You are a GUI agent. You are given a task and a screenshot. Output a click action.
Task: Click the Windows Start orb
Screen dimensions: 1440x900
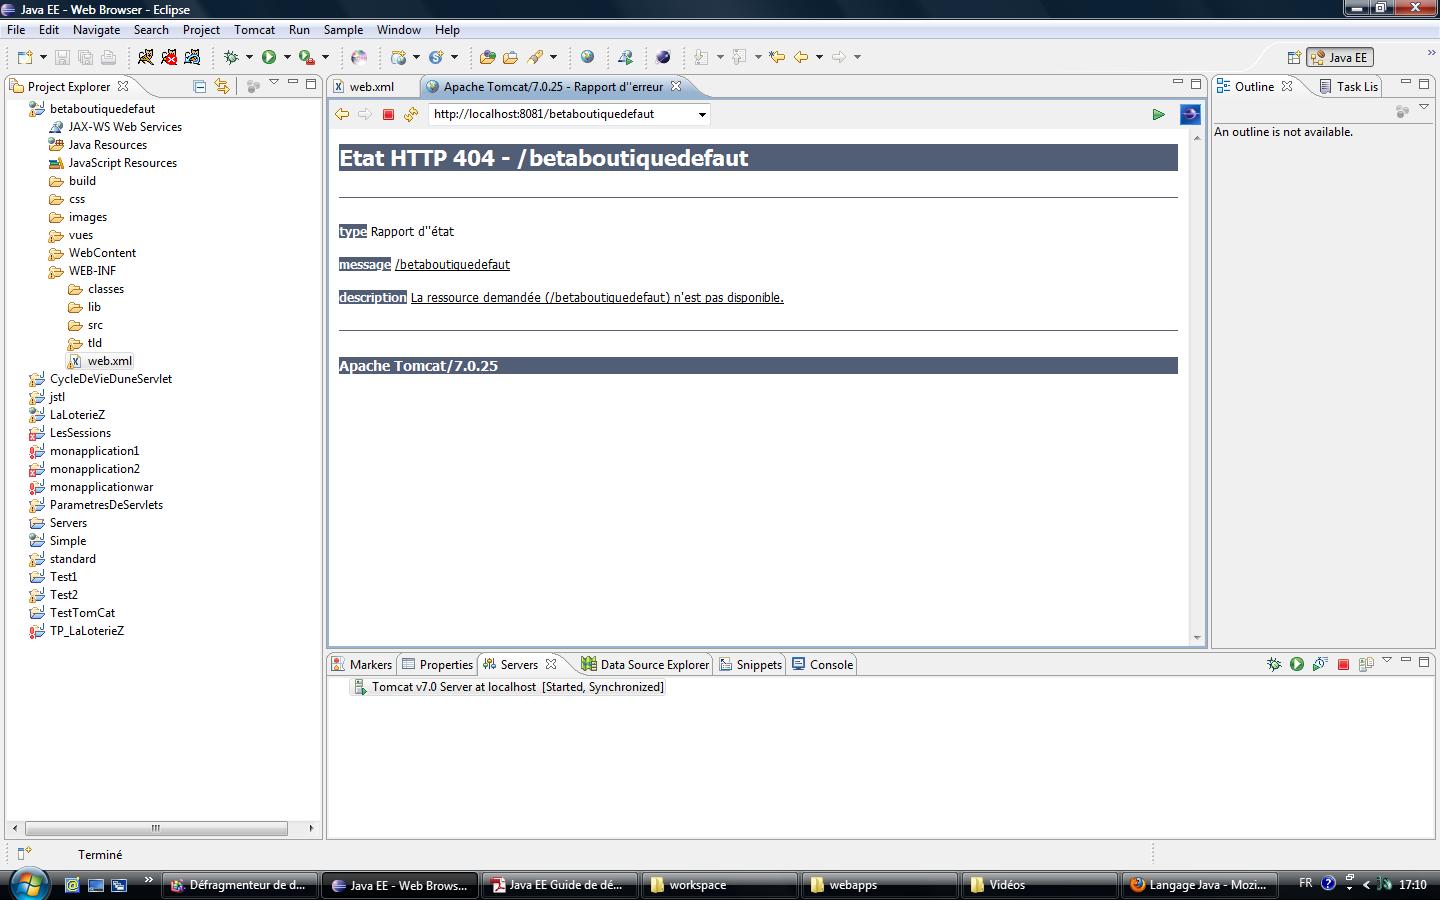click(27, 883)
